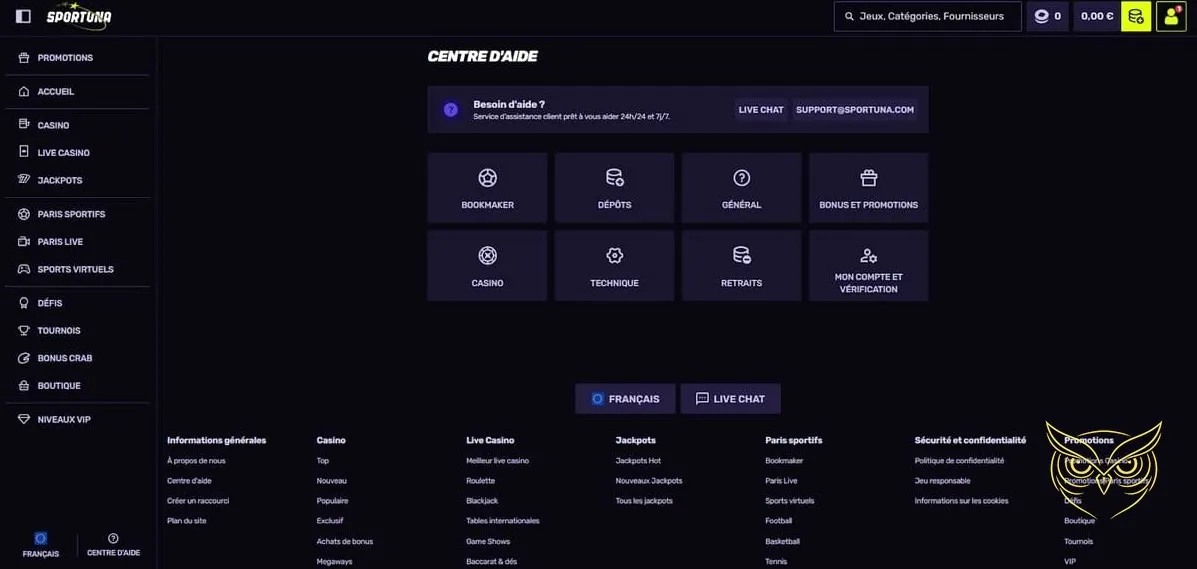Click the game search input field
The width and height of the screenshot is (1197, 569).
pos(927,16)
